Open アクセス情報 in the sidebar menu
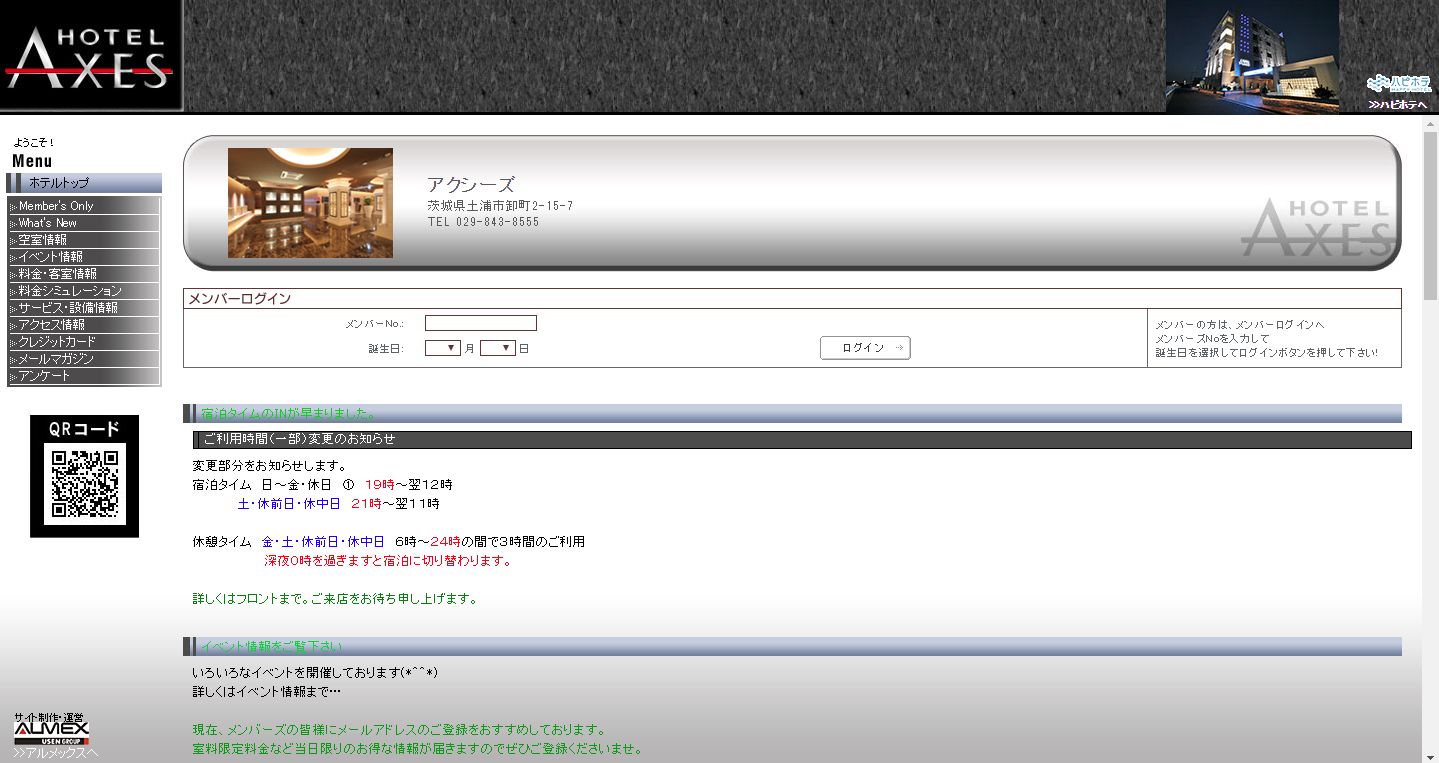The width and height of the screenshot is (1439, 763). click(x=84, y=325)
